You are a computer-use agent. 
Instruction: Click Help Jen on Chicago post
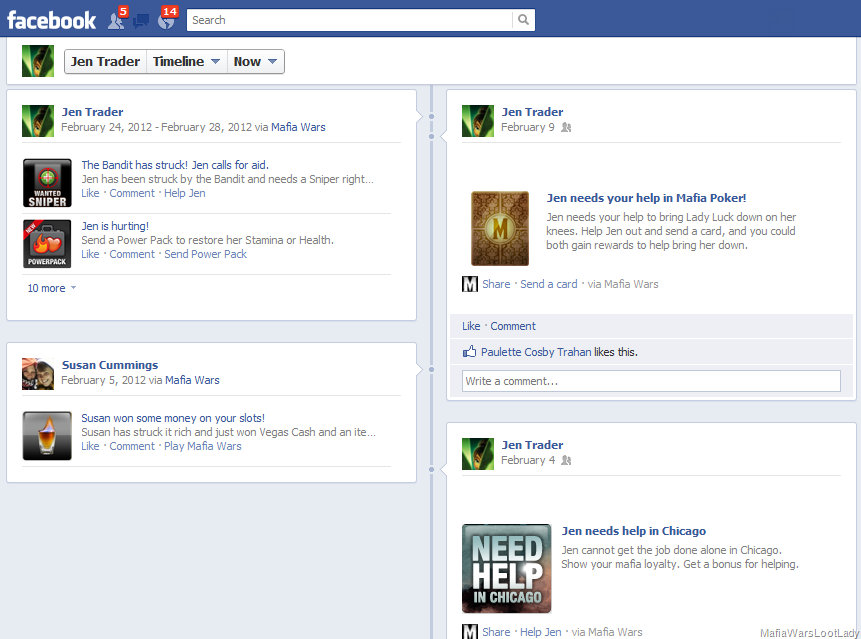pyautogui.click(x=540, y=632)
